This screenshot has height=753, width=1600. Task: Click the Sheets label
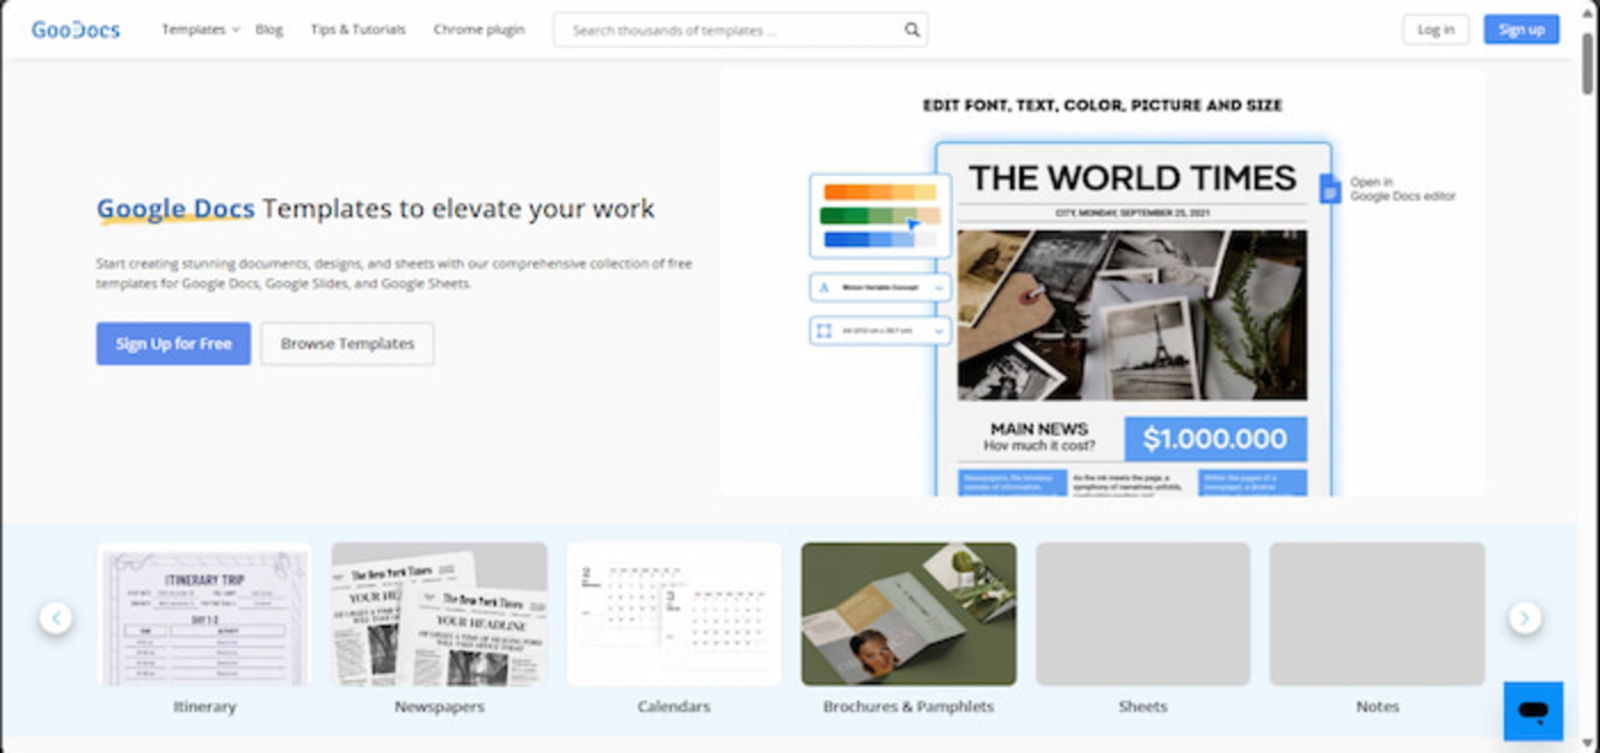click(1143, 706)
